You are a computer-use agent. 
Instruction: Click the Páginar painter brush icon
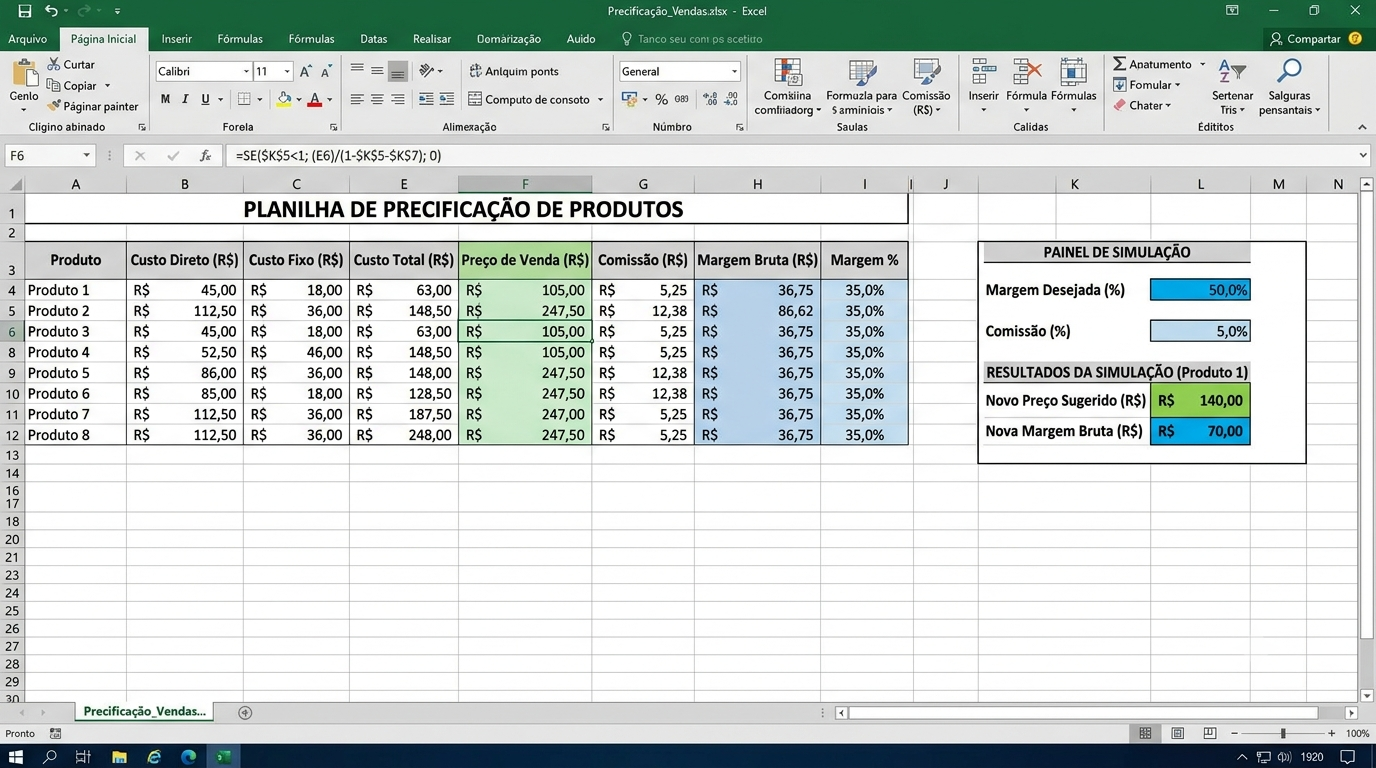point(54,106)
